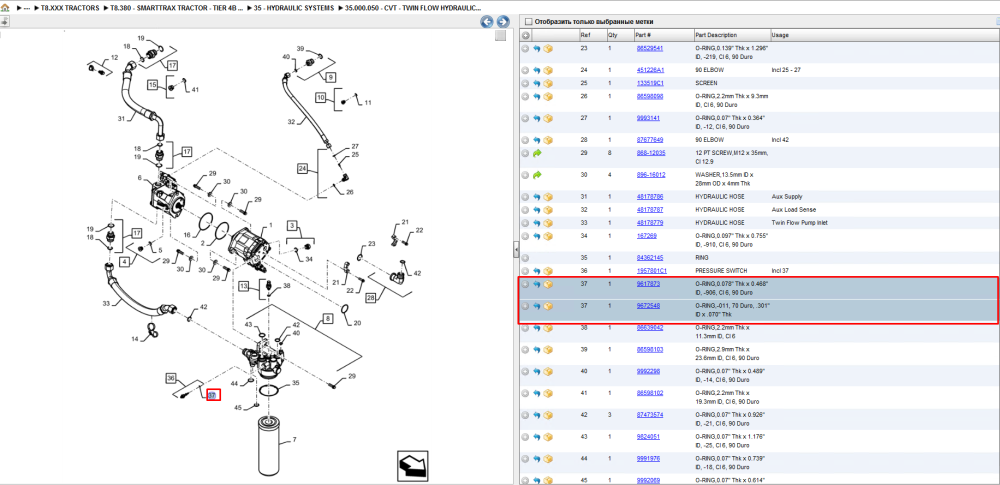The width and height of the screenshot is (1000, 485).
Task: Select boxed callout 24 in the diagram
Action: [x=302, y=169]
